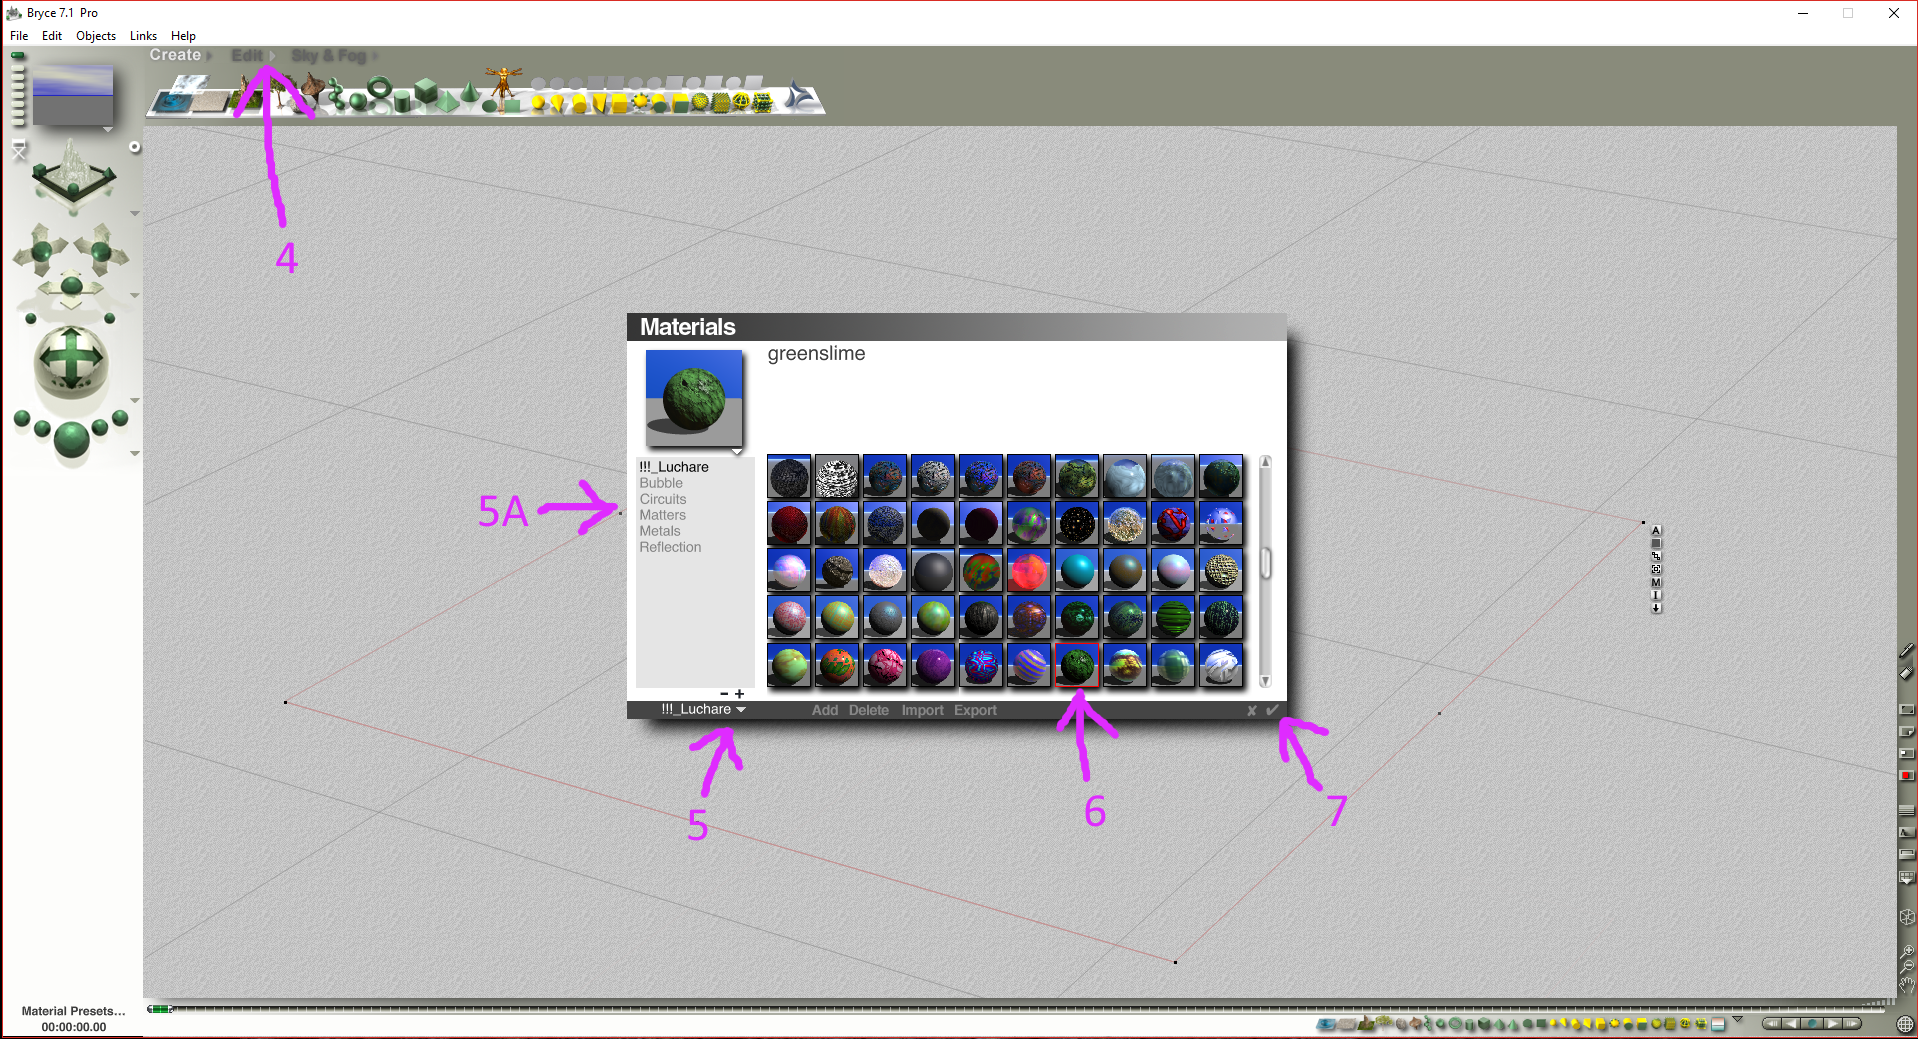
Task: Click Import in the Materials dialog
Action: coord(922,710)
